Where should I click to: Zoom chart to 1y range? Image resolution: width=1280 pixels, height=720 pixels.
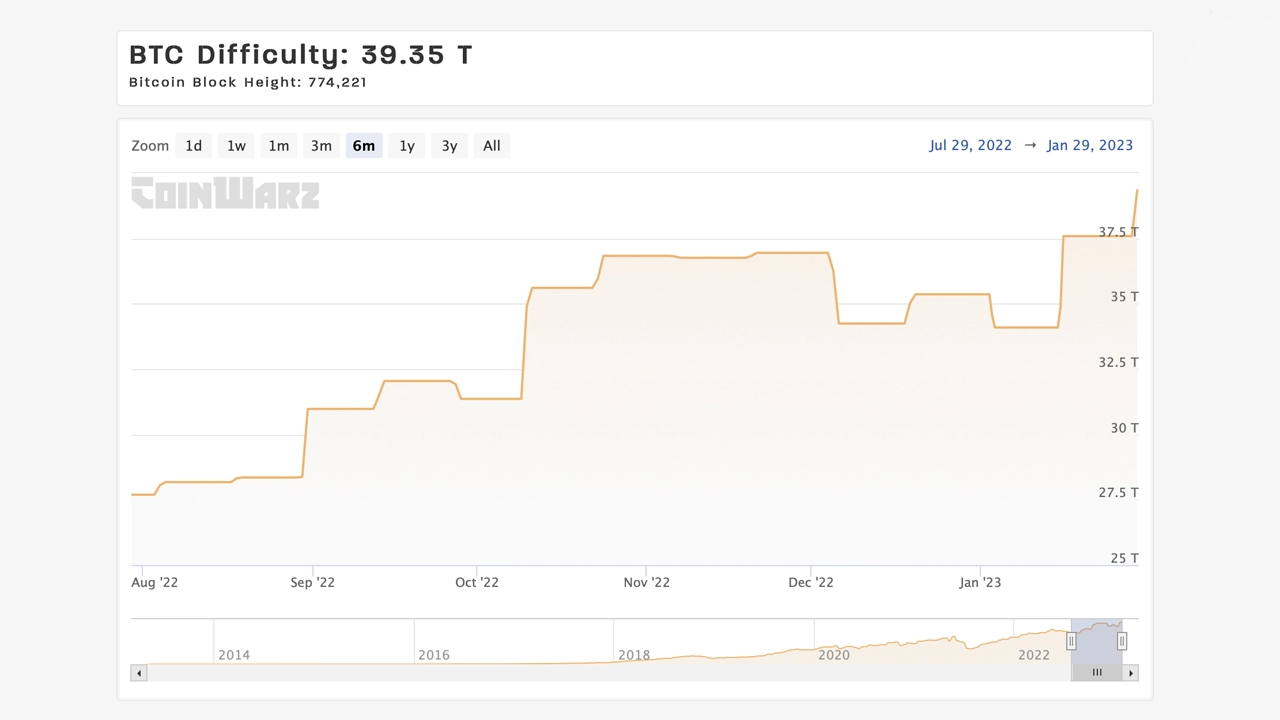[407, 146]
